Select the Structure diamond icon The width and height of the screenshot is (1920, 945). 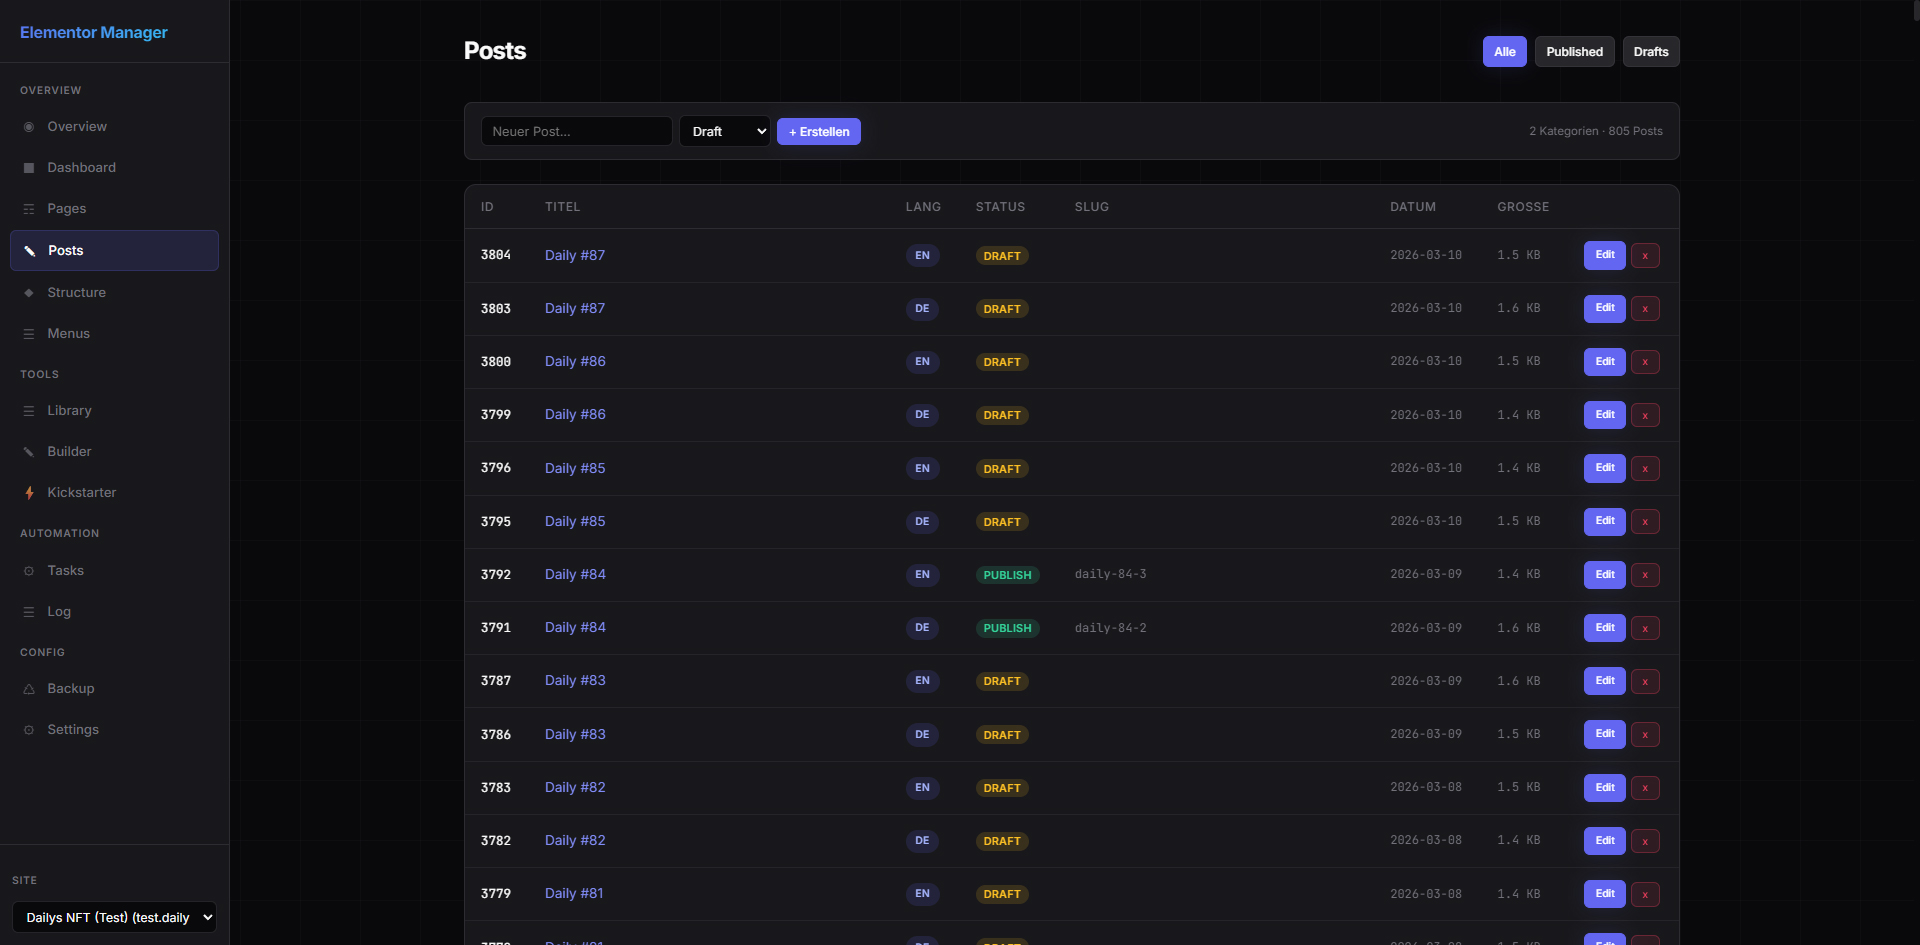click(29, 293)
